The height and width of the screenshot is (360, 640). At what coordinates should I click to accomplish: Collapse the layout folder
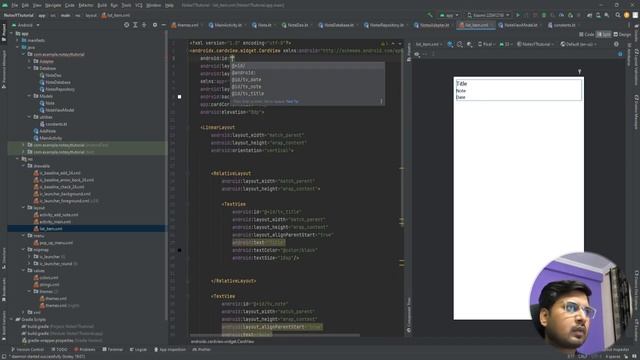tap(24, 207)
